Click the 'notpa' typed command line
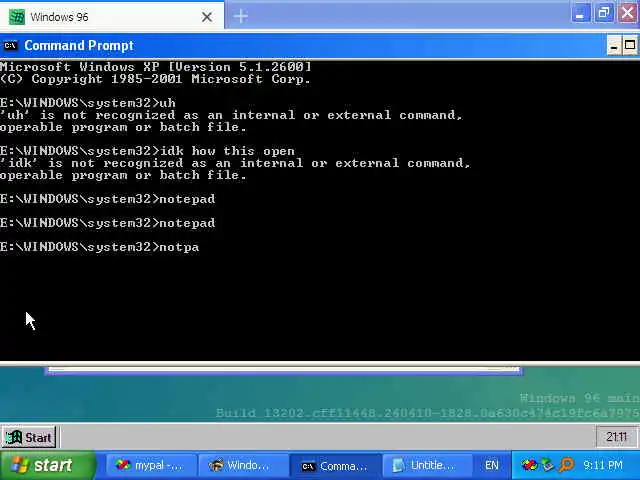 pos(100,247)
